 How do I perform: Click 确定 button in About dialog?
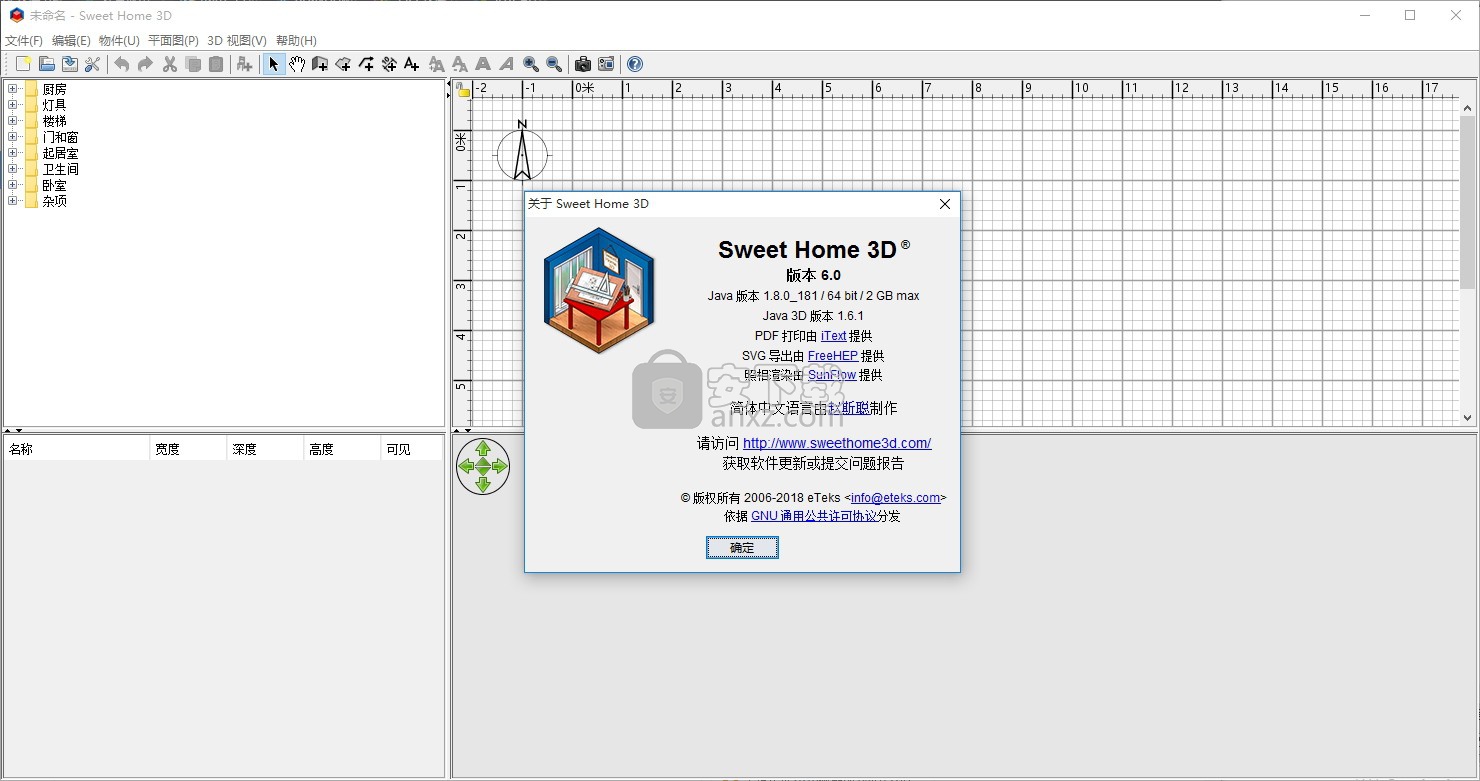742,548
